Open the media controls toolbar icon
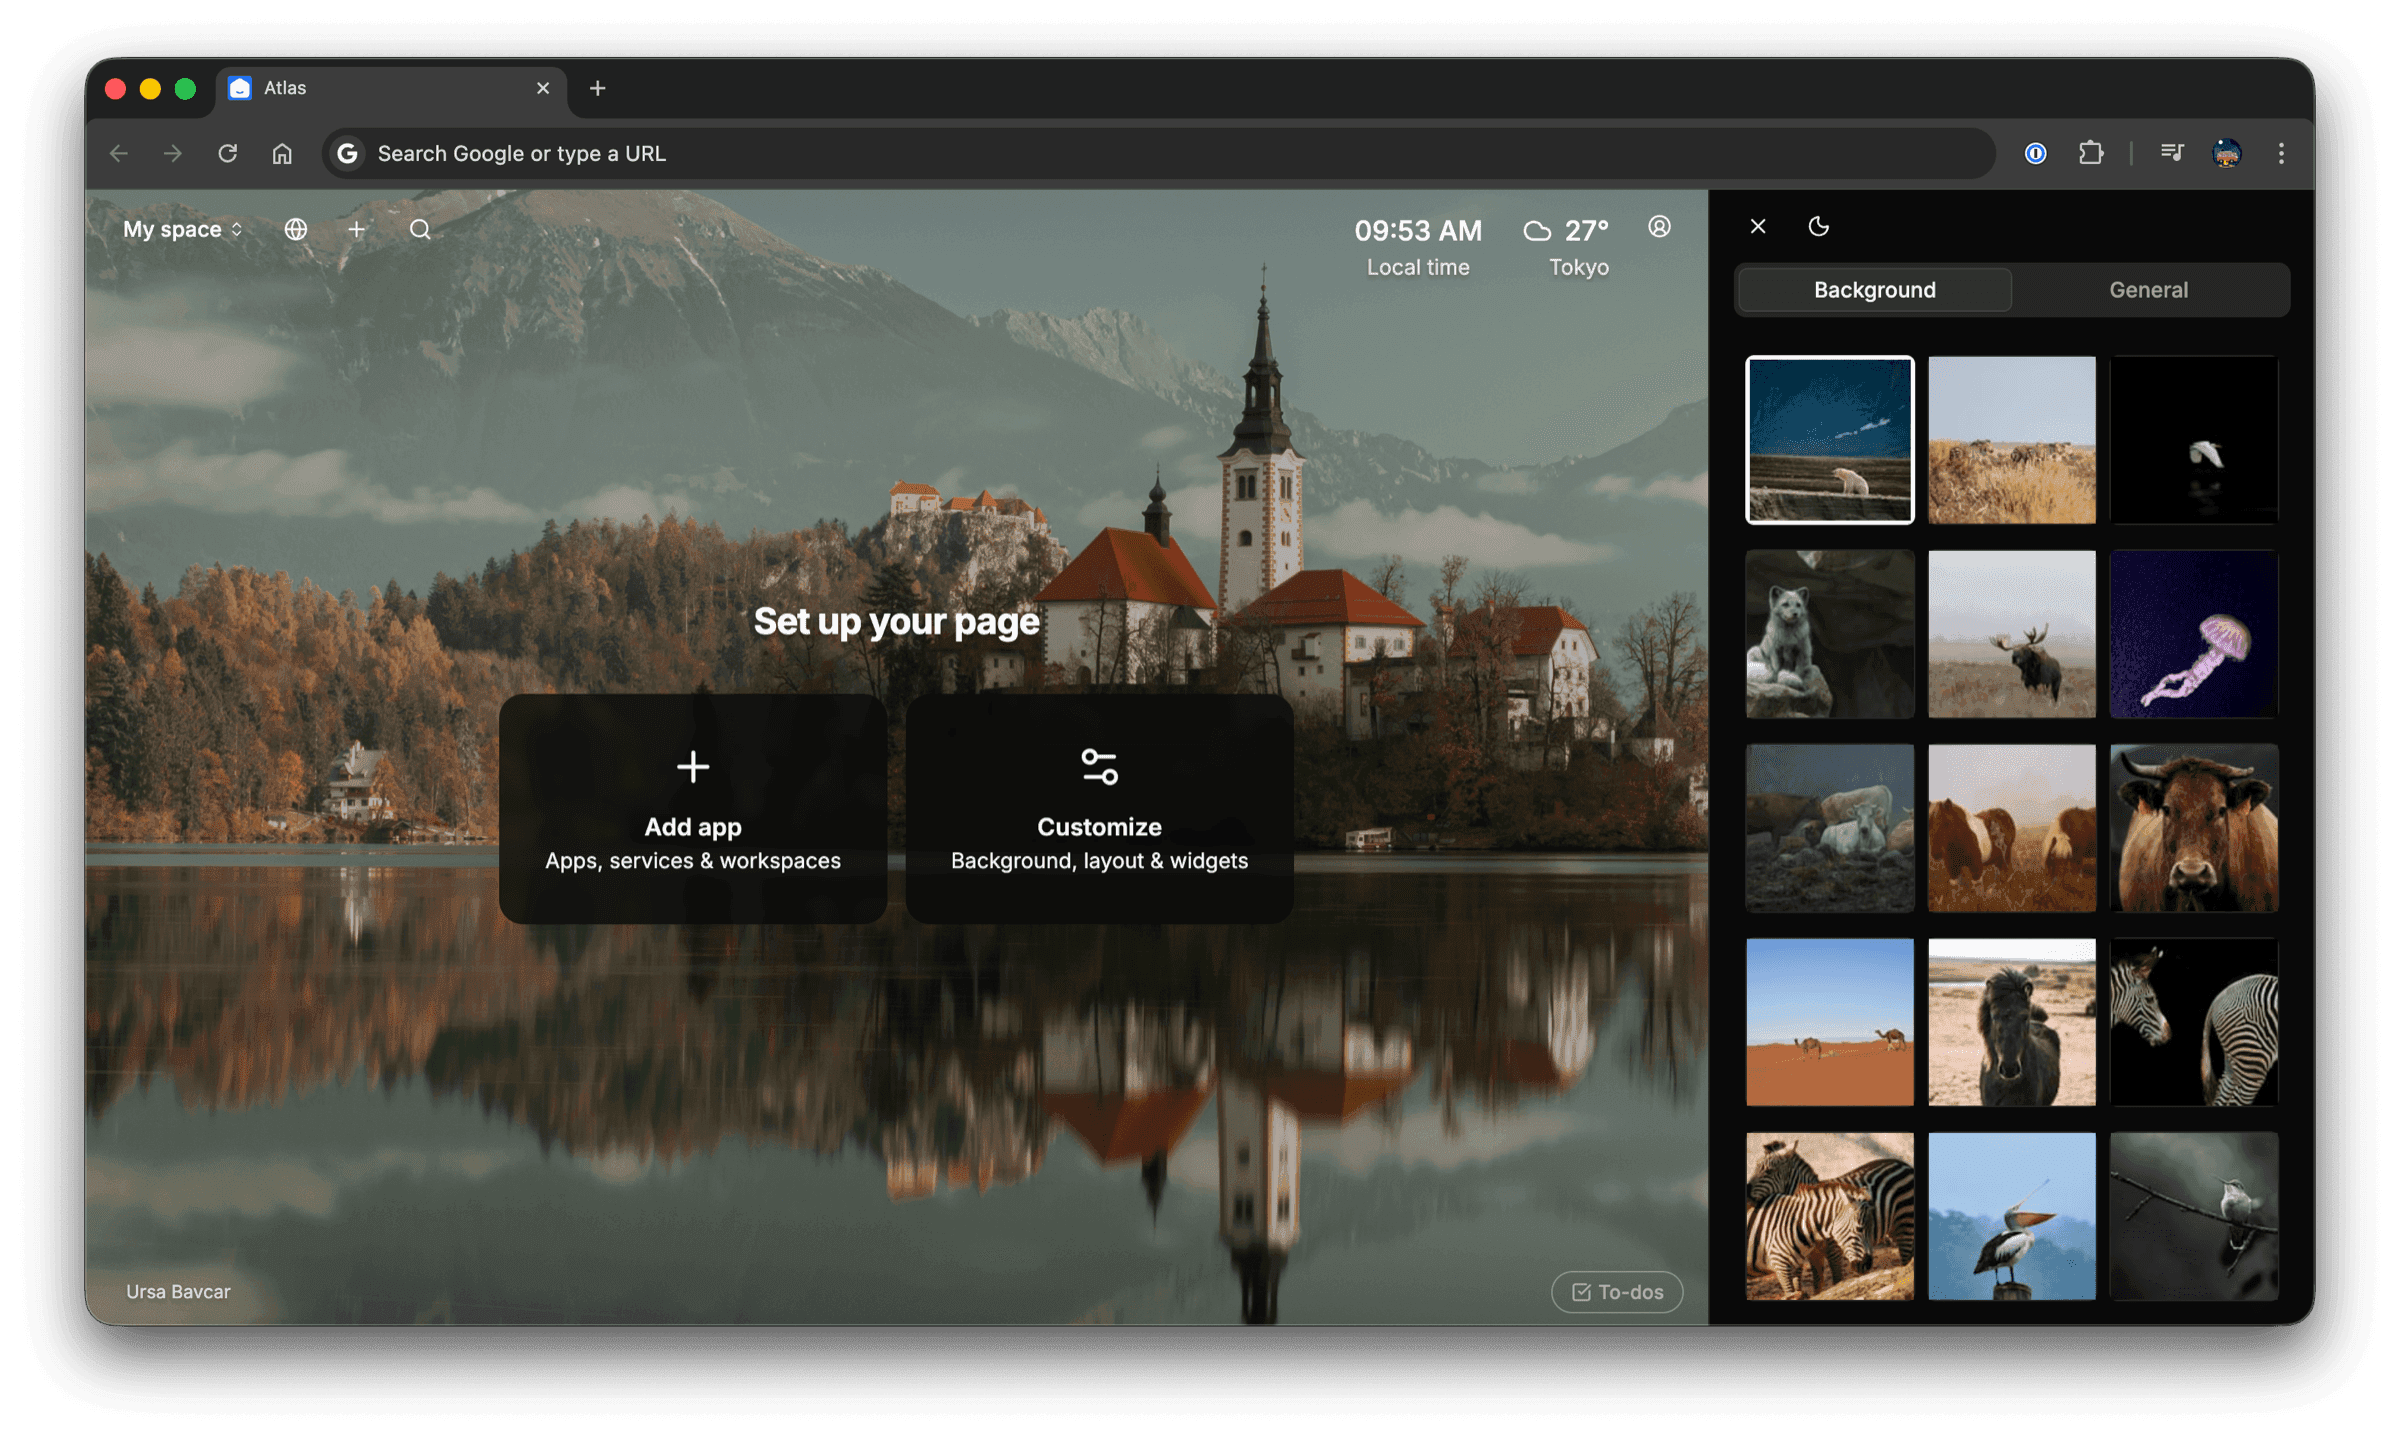 (x=2171, y=153)
